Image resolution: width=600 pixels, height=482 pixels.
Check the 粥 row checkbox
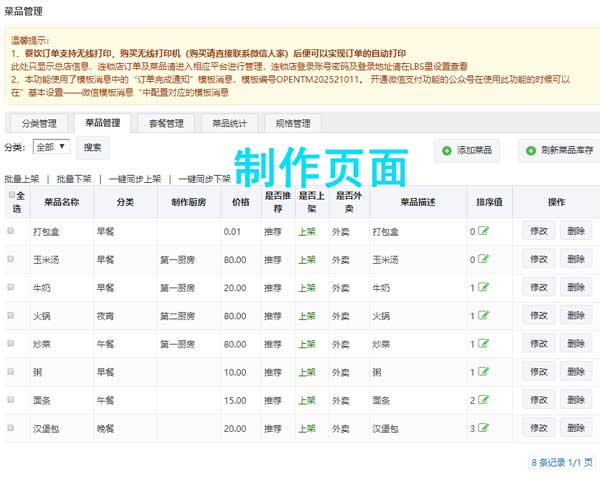[11, 371]
